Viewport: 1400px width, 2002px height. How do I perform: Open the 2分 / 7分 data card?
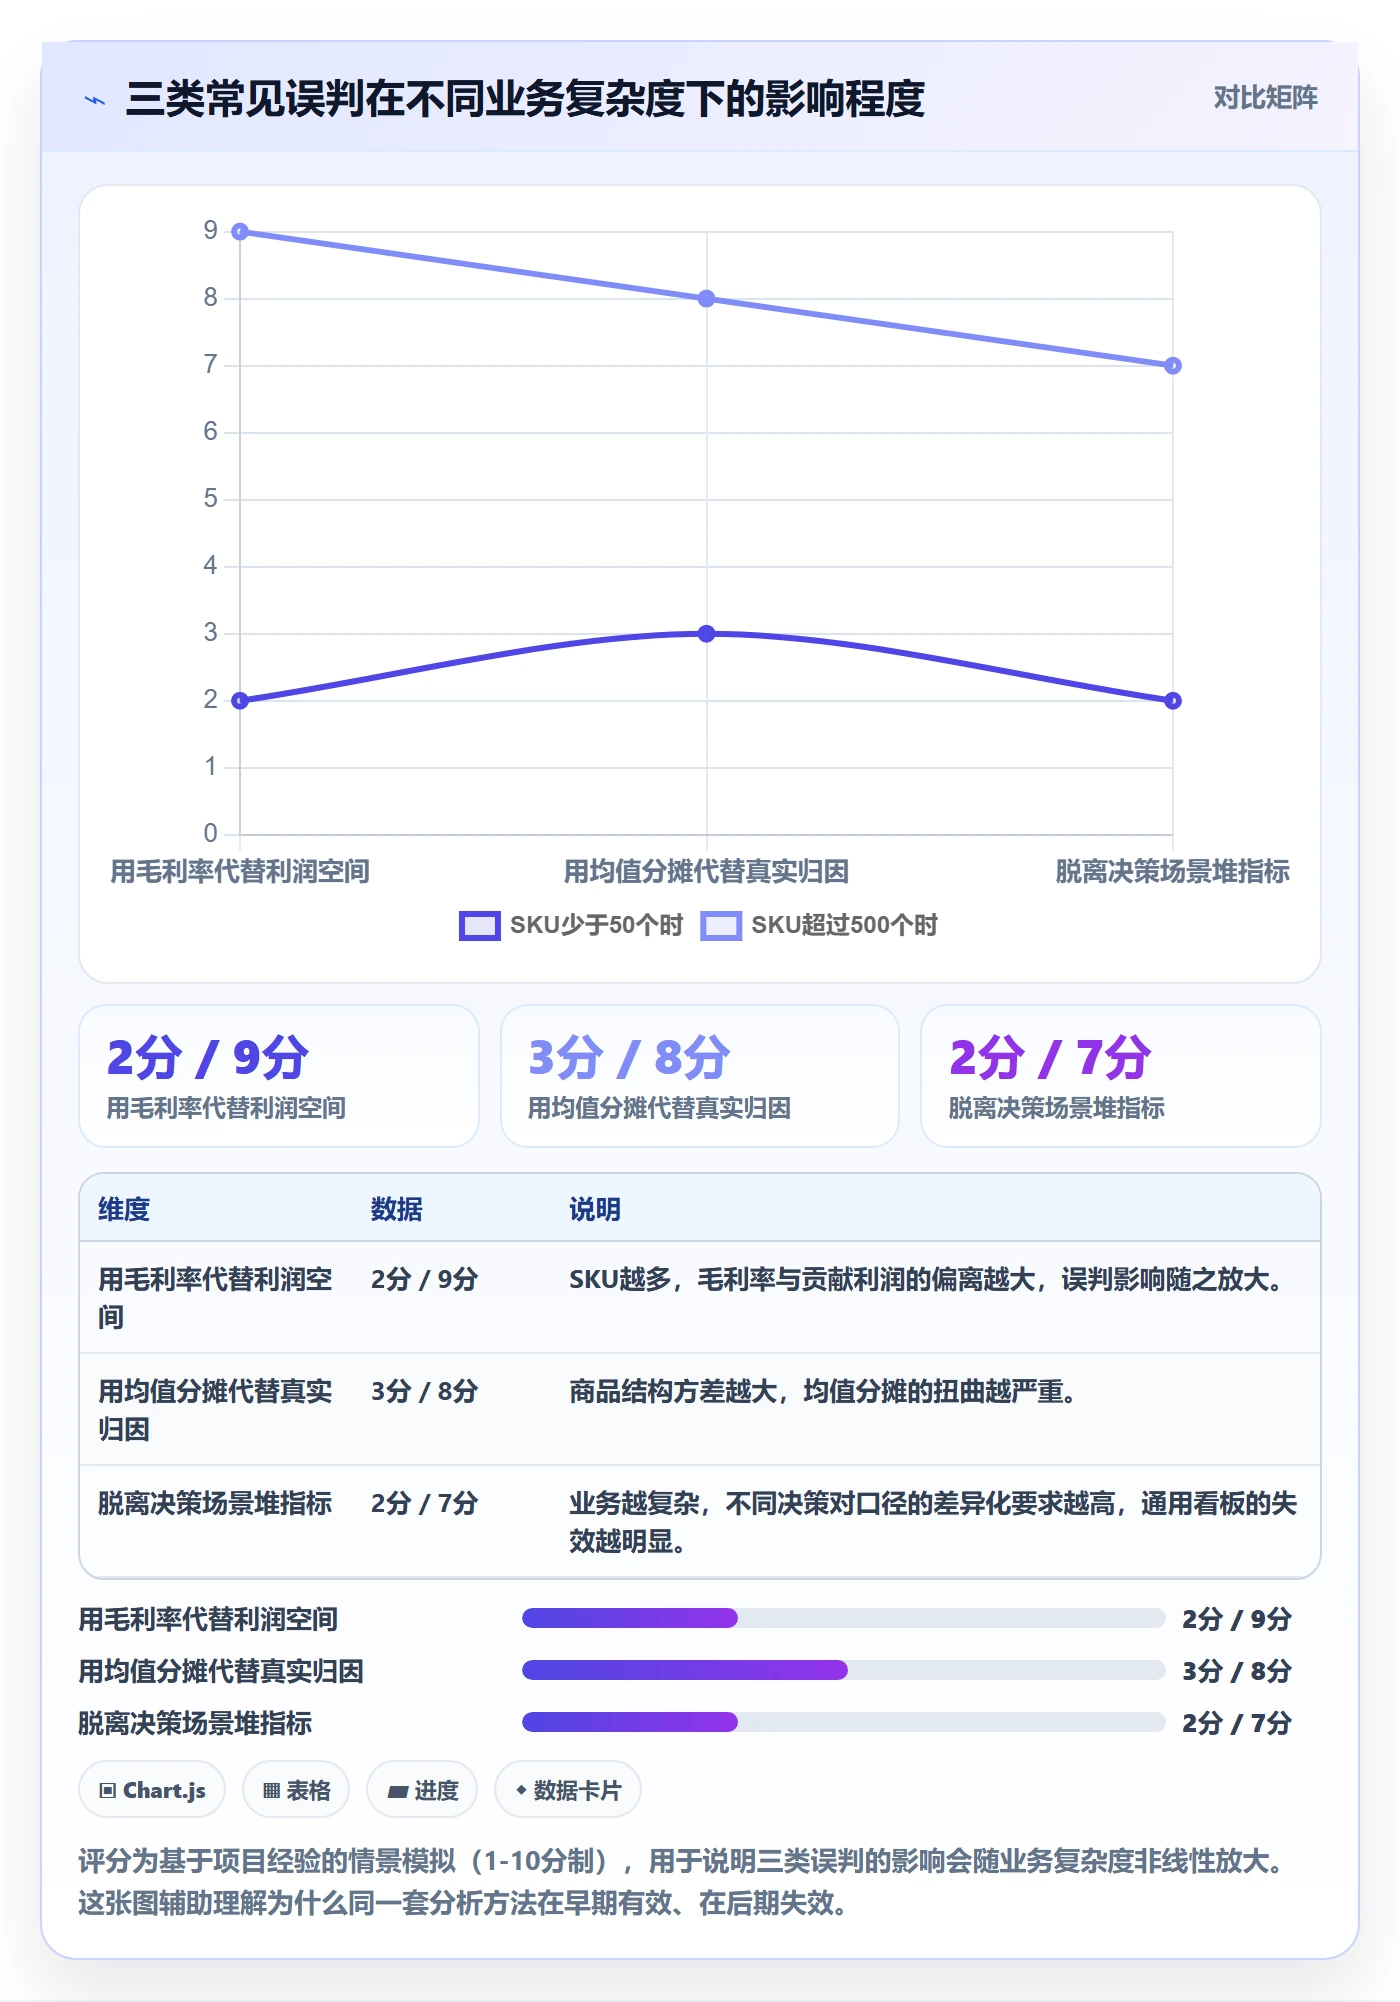(x=1121, y=1076)
